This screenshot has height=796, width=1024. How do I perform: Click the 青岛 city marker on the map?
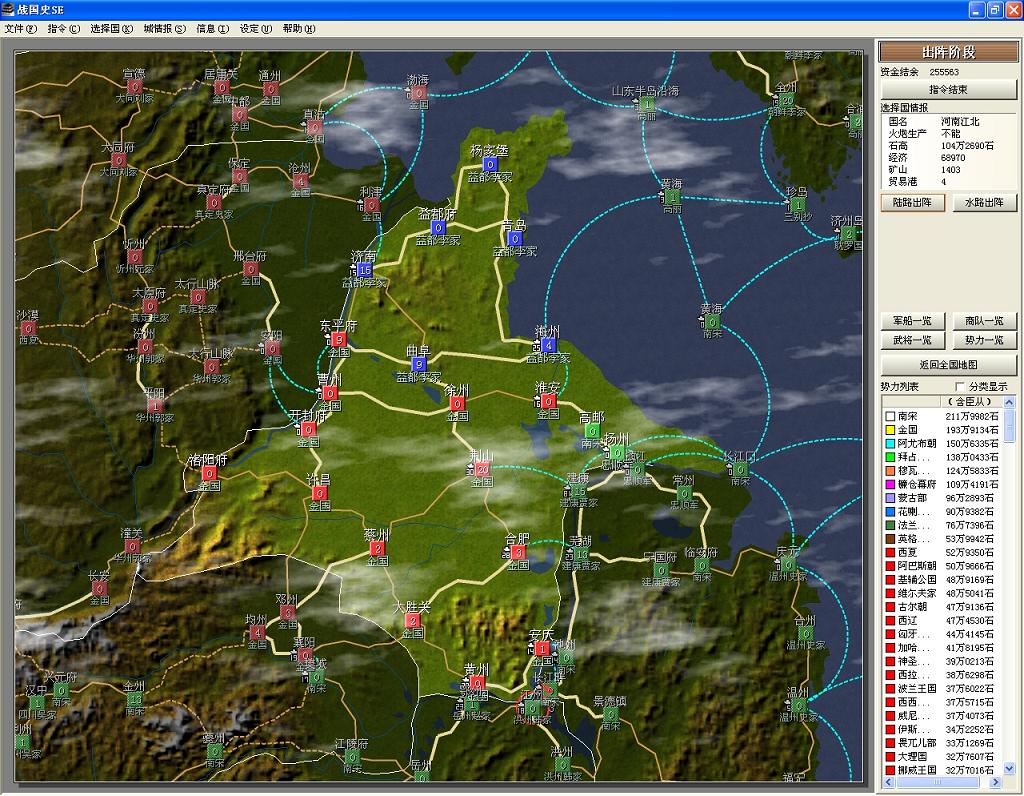pyautogui.click(x=514, y=238)
